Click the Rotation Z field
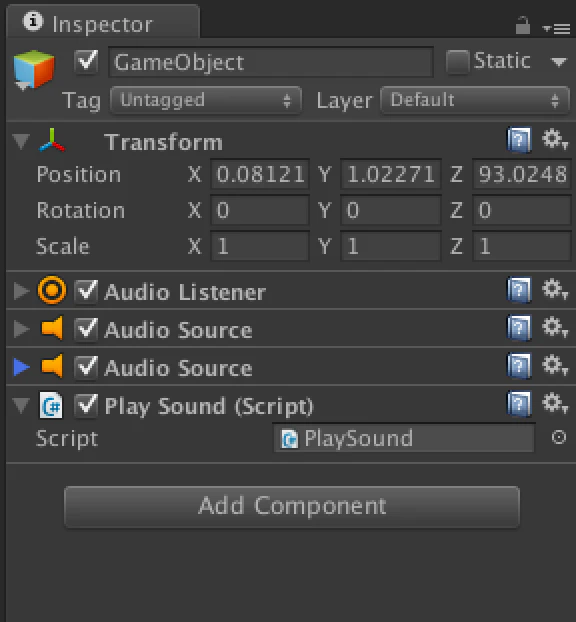Viewport: 576px width, 622px height. [522, 210]
